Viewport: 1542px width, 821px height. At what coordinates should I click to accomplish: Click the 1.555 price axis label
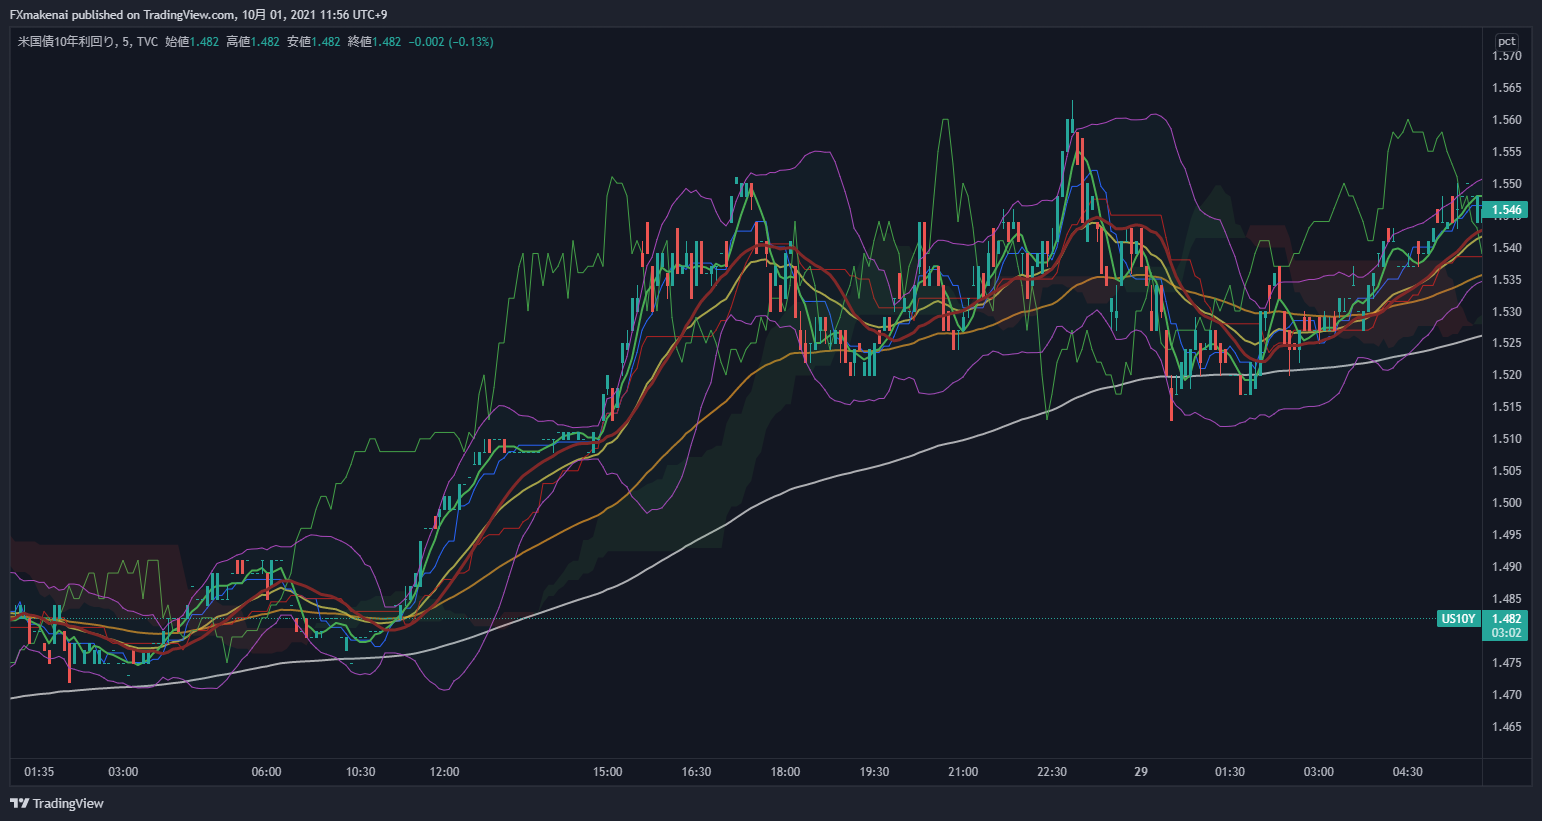tap(1506, 152)
